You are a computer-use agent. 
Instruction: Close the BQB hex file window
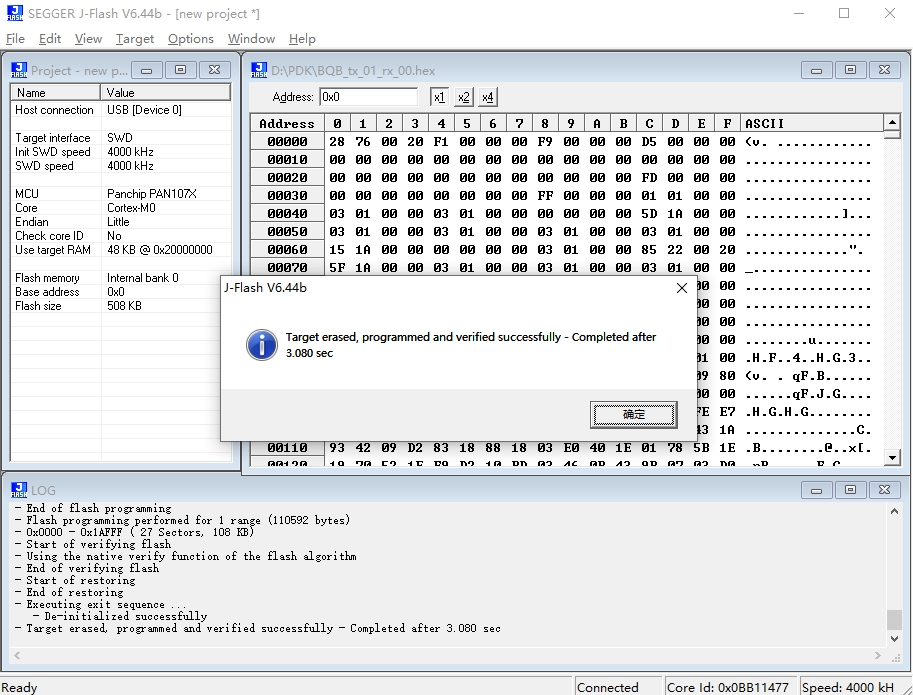tap(884, 70)
